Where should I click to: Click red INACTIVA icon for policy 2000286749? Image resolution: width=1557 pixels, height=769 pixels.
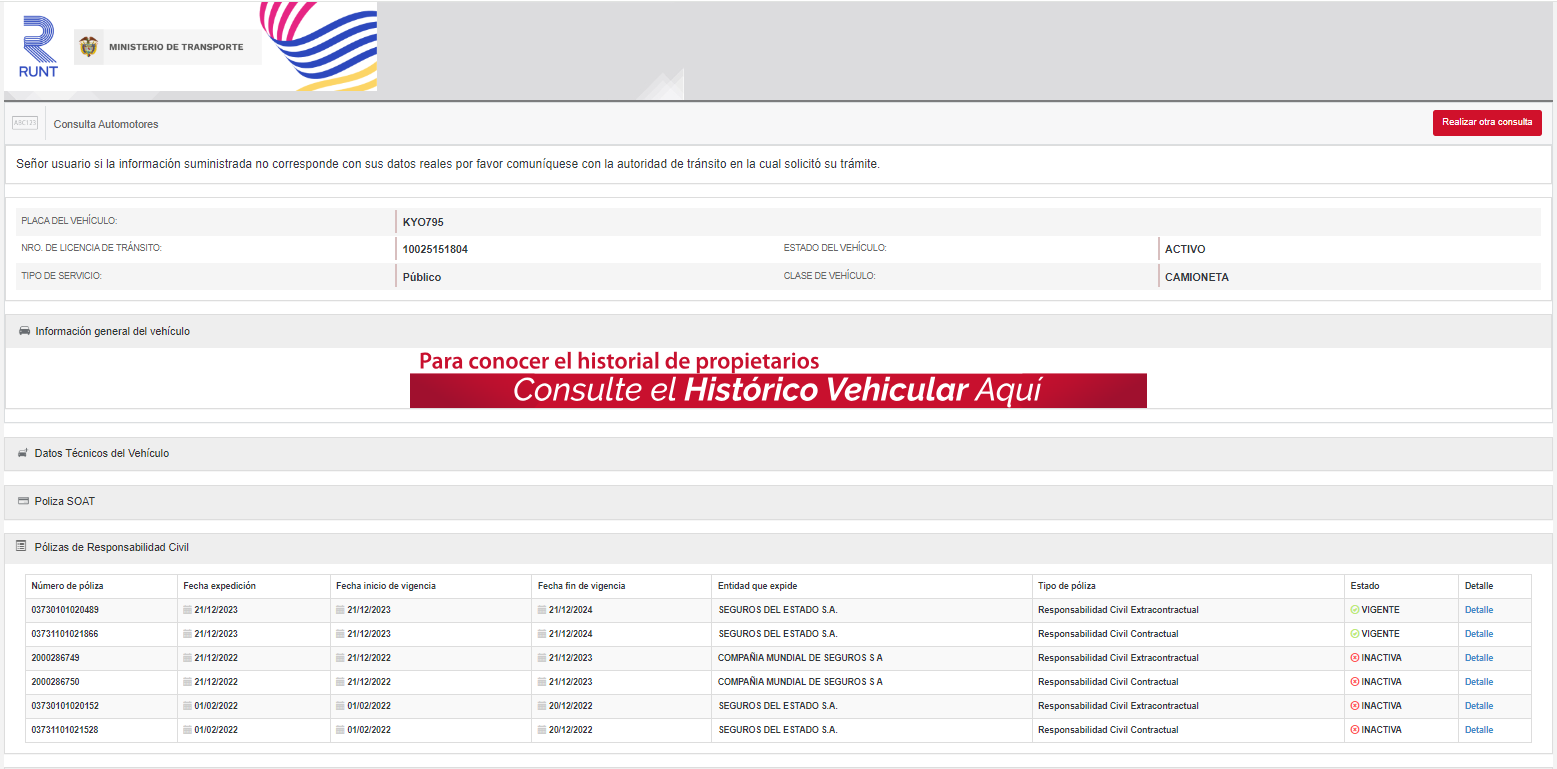tap(1354, 658)
